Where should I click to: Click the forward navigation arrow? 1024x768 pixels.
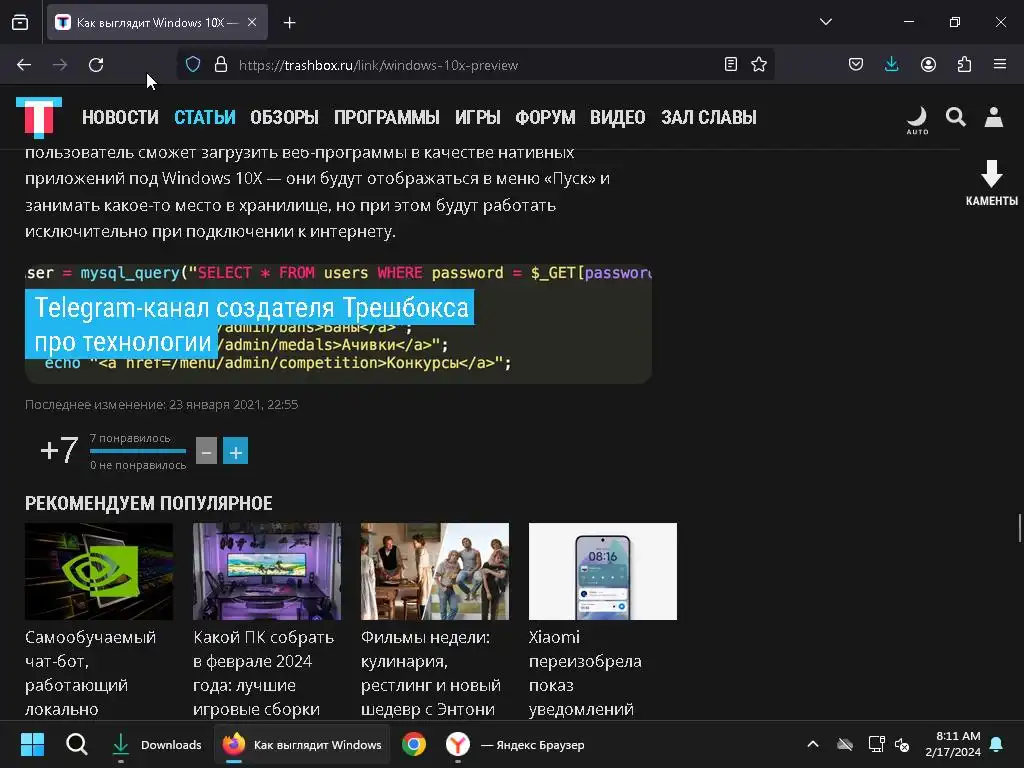60,65
